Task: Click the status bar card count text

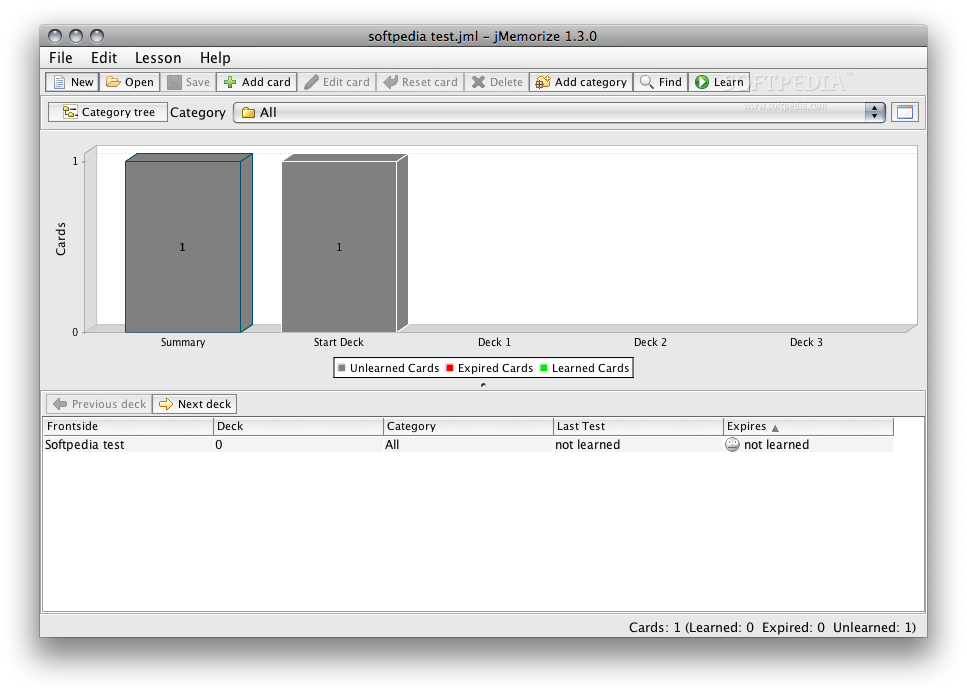Action: [772, 628]
